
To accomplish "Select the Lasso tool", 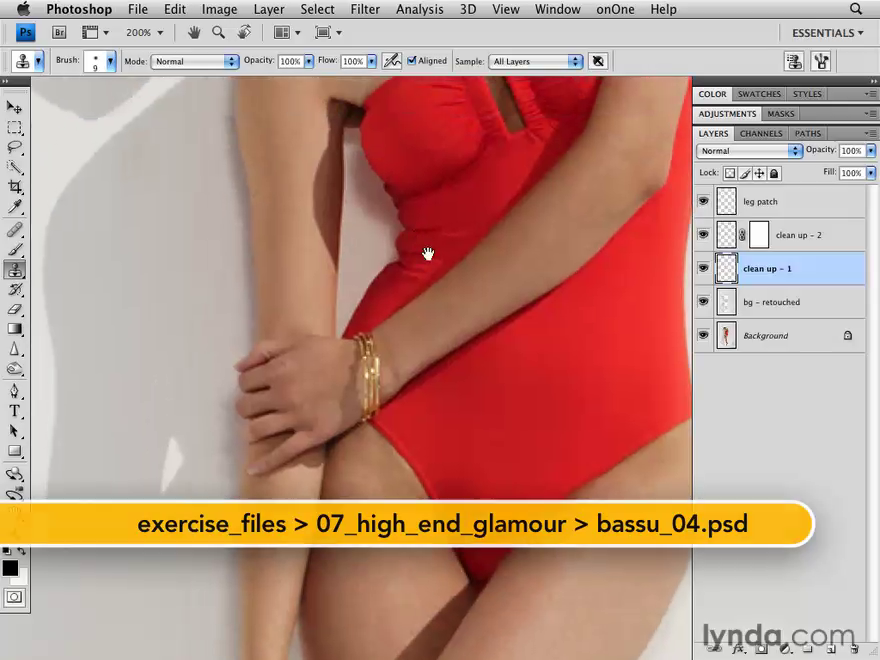I will [15, 148].
